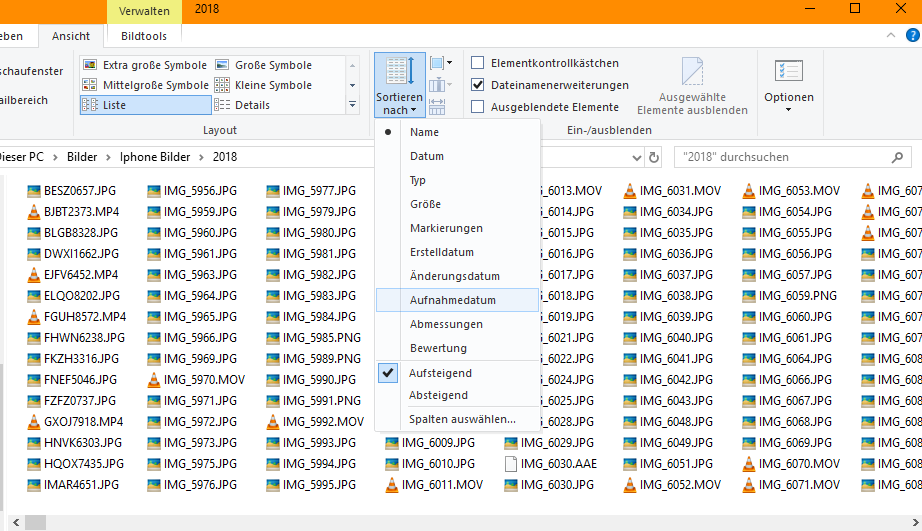The height and width of the screenshot is (531, 922).
Task: Select file GXOJ7918.MP4
Action: 76,422
